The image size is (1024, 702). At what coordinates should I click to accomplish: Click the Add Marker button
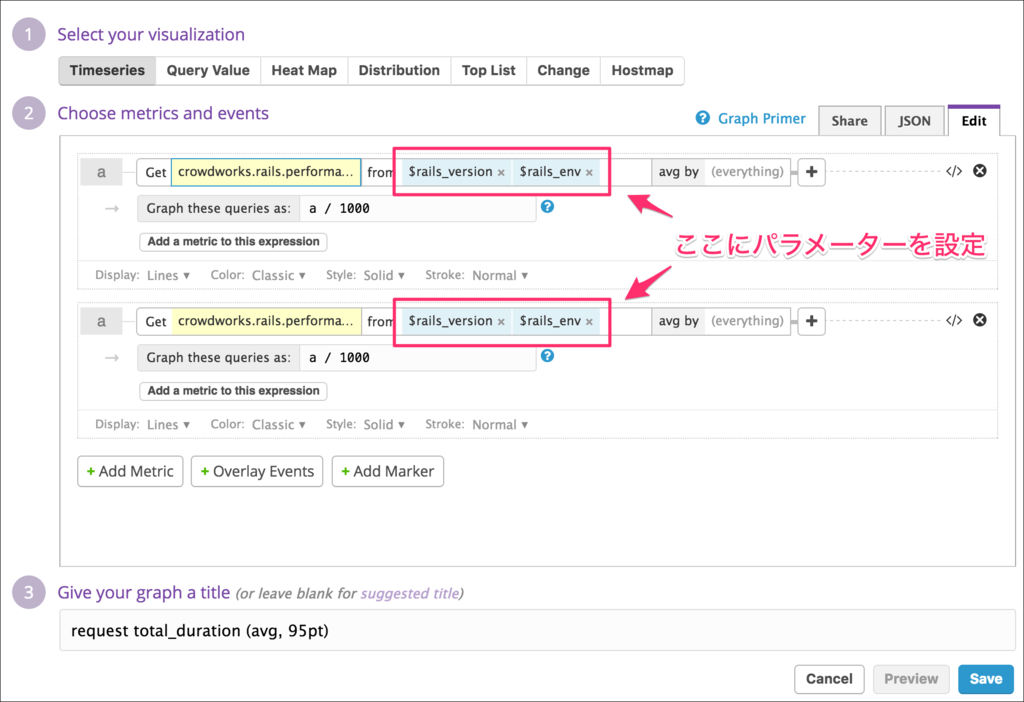(x=388, y=471)
